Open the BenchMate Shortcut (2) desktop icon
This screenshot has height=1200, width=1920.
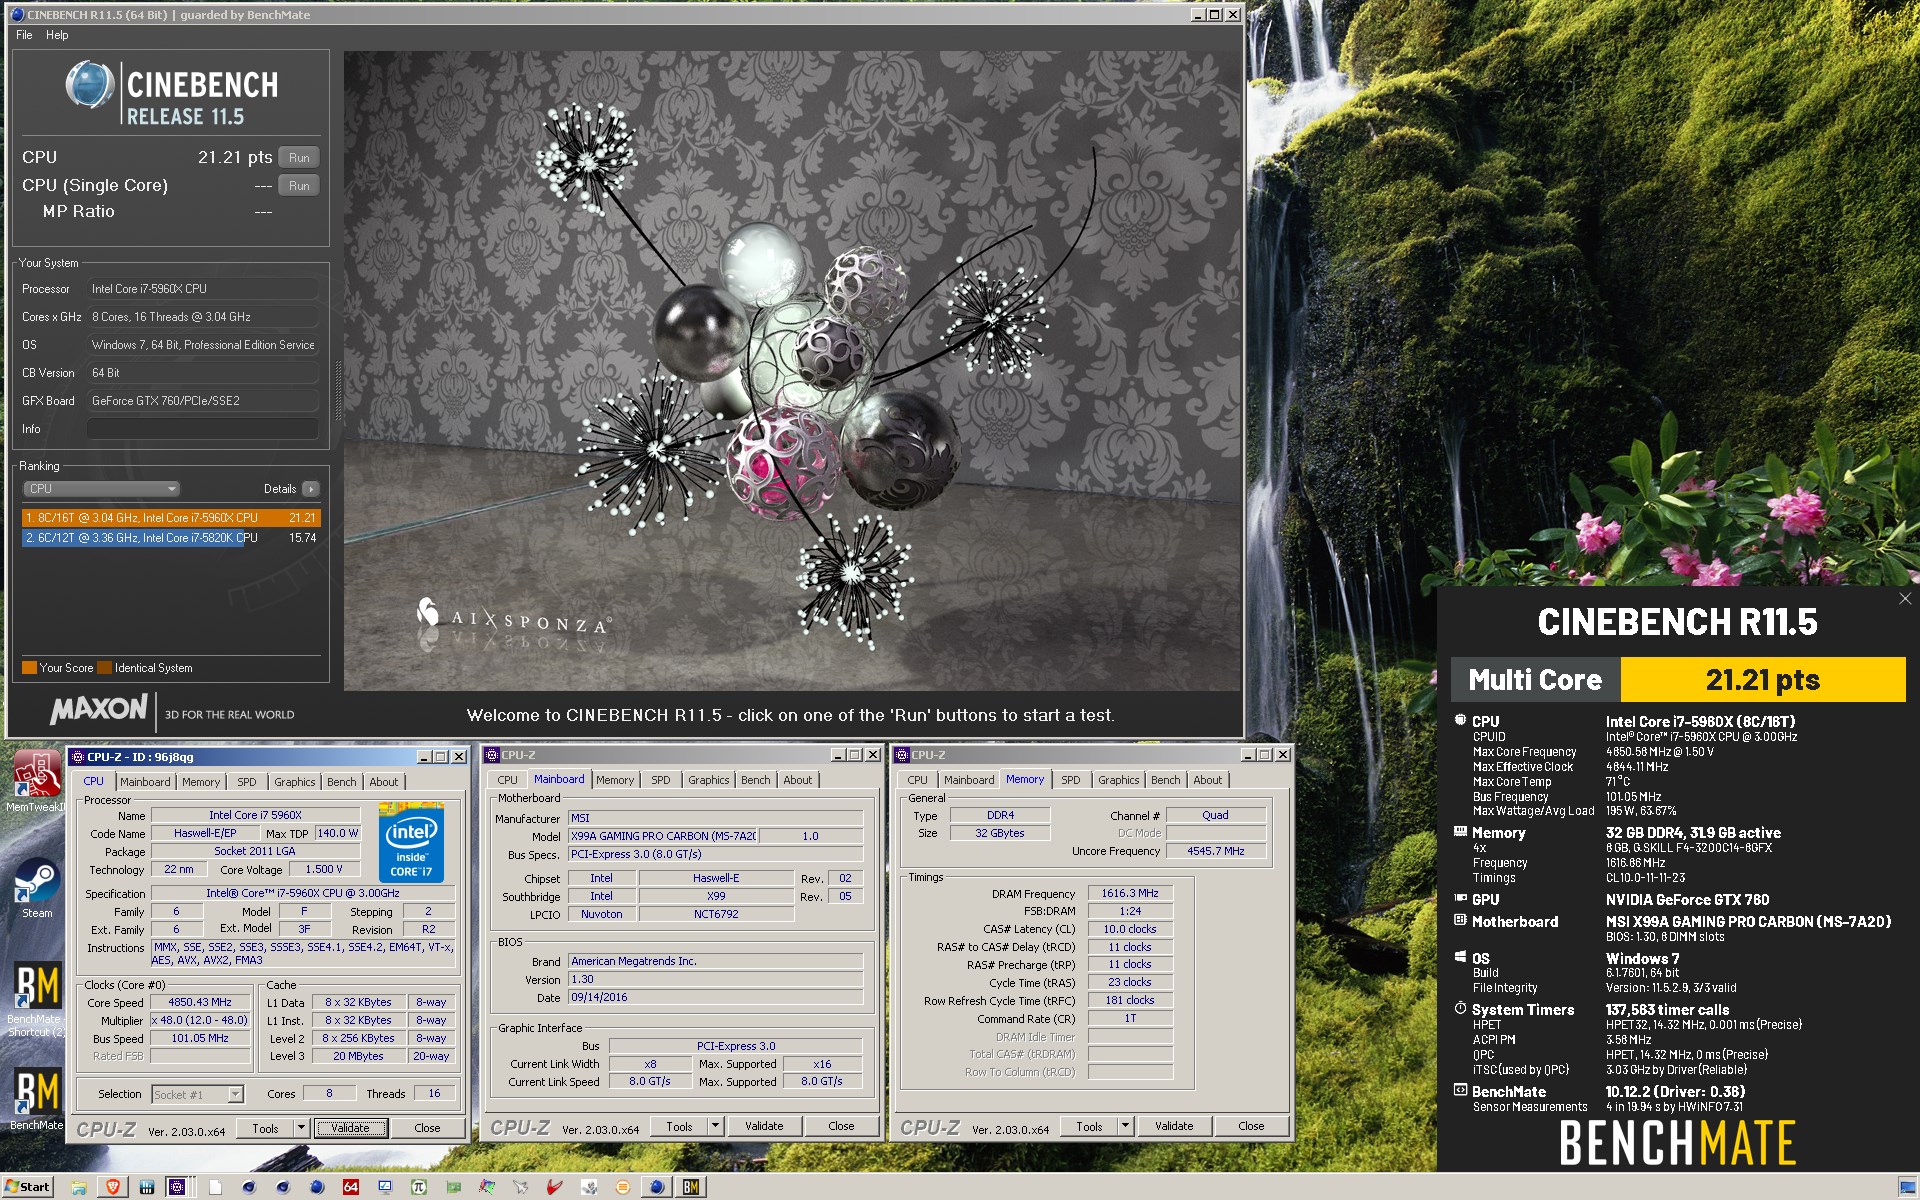(x=36, y=998)
